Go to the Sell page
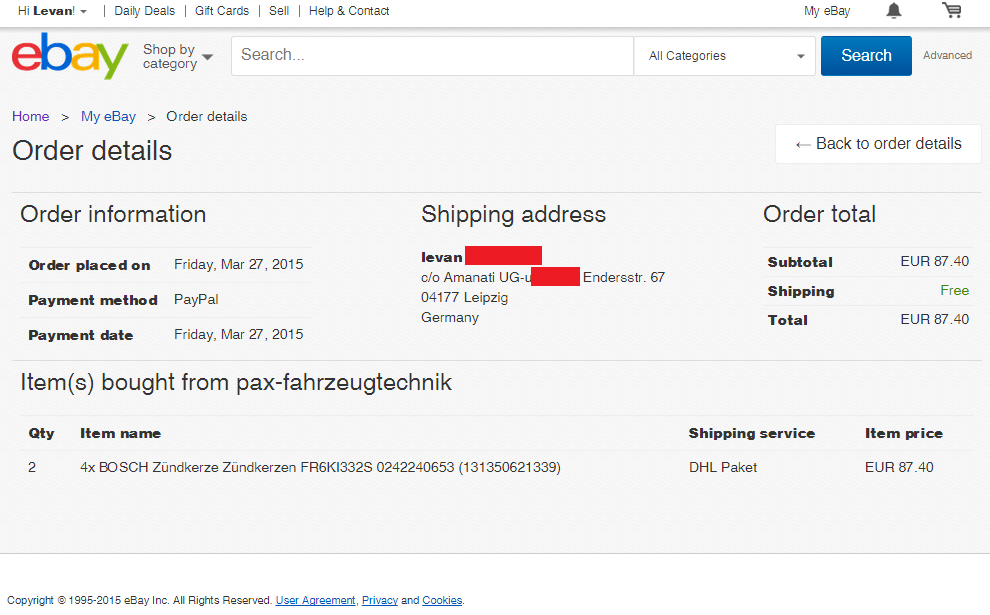 pos(279,11)
